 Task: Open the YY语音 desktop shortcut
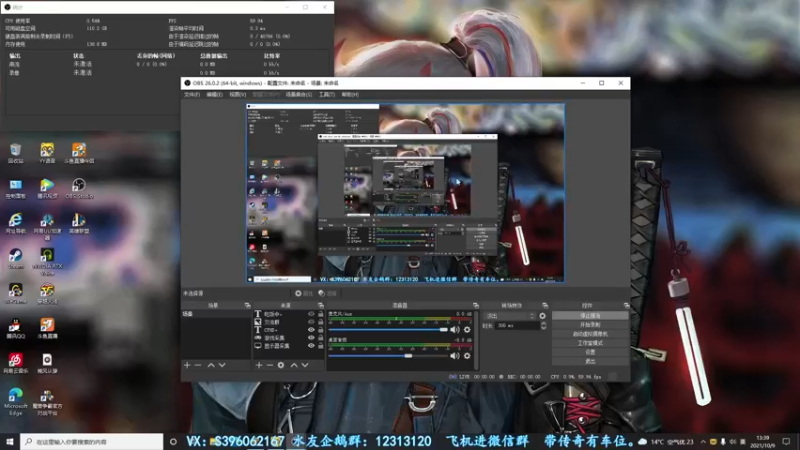click(x=47, y=153)
